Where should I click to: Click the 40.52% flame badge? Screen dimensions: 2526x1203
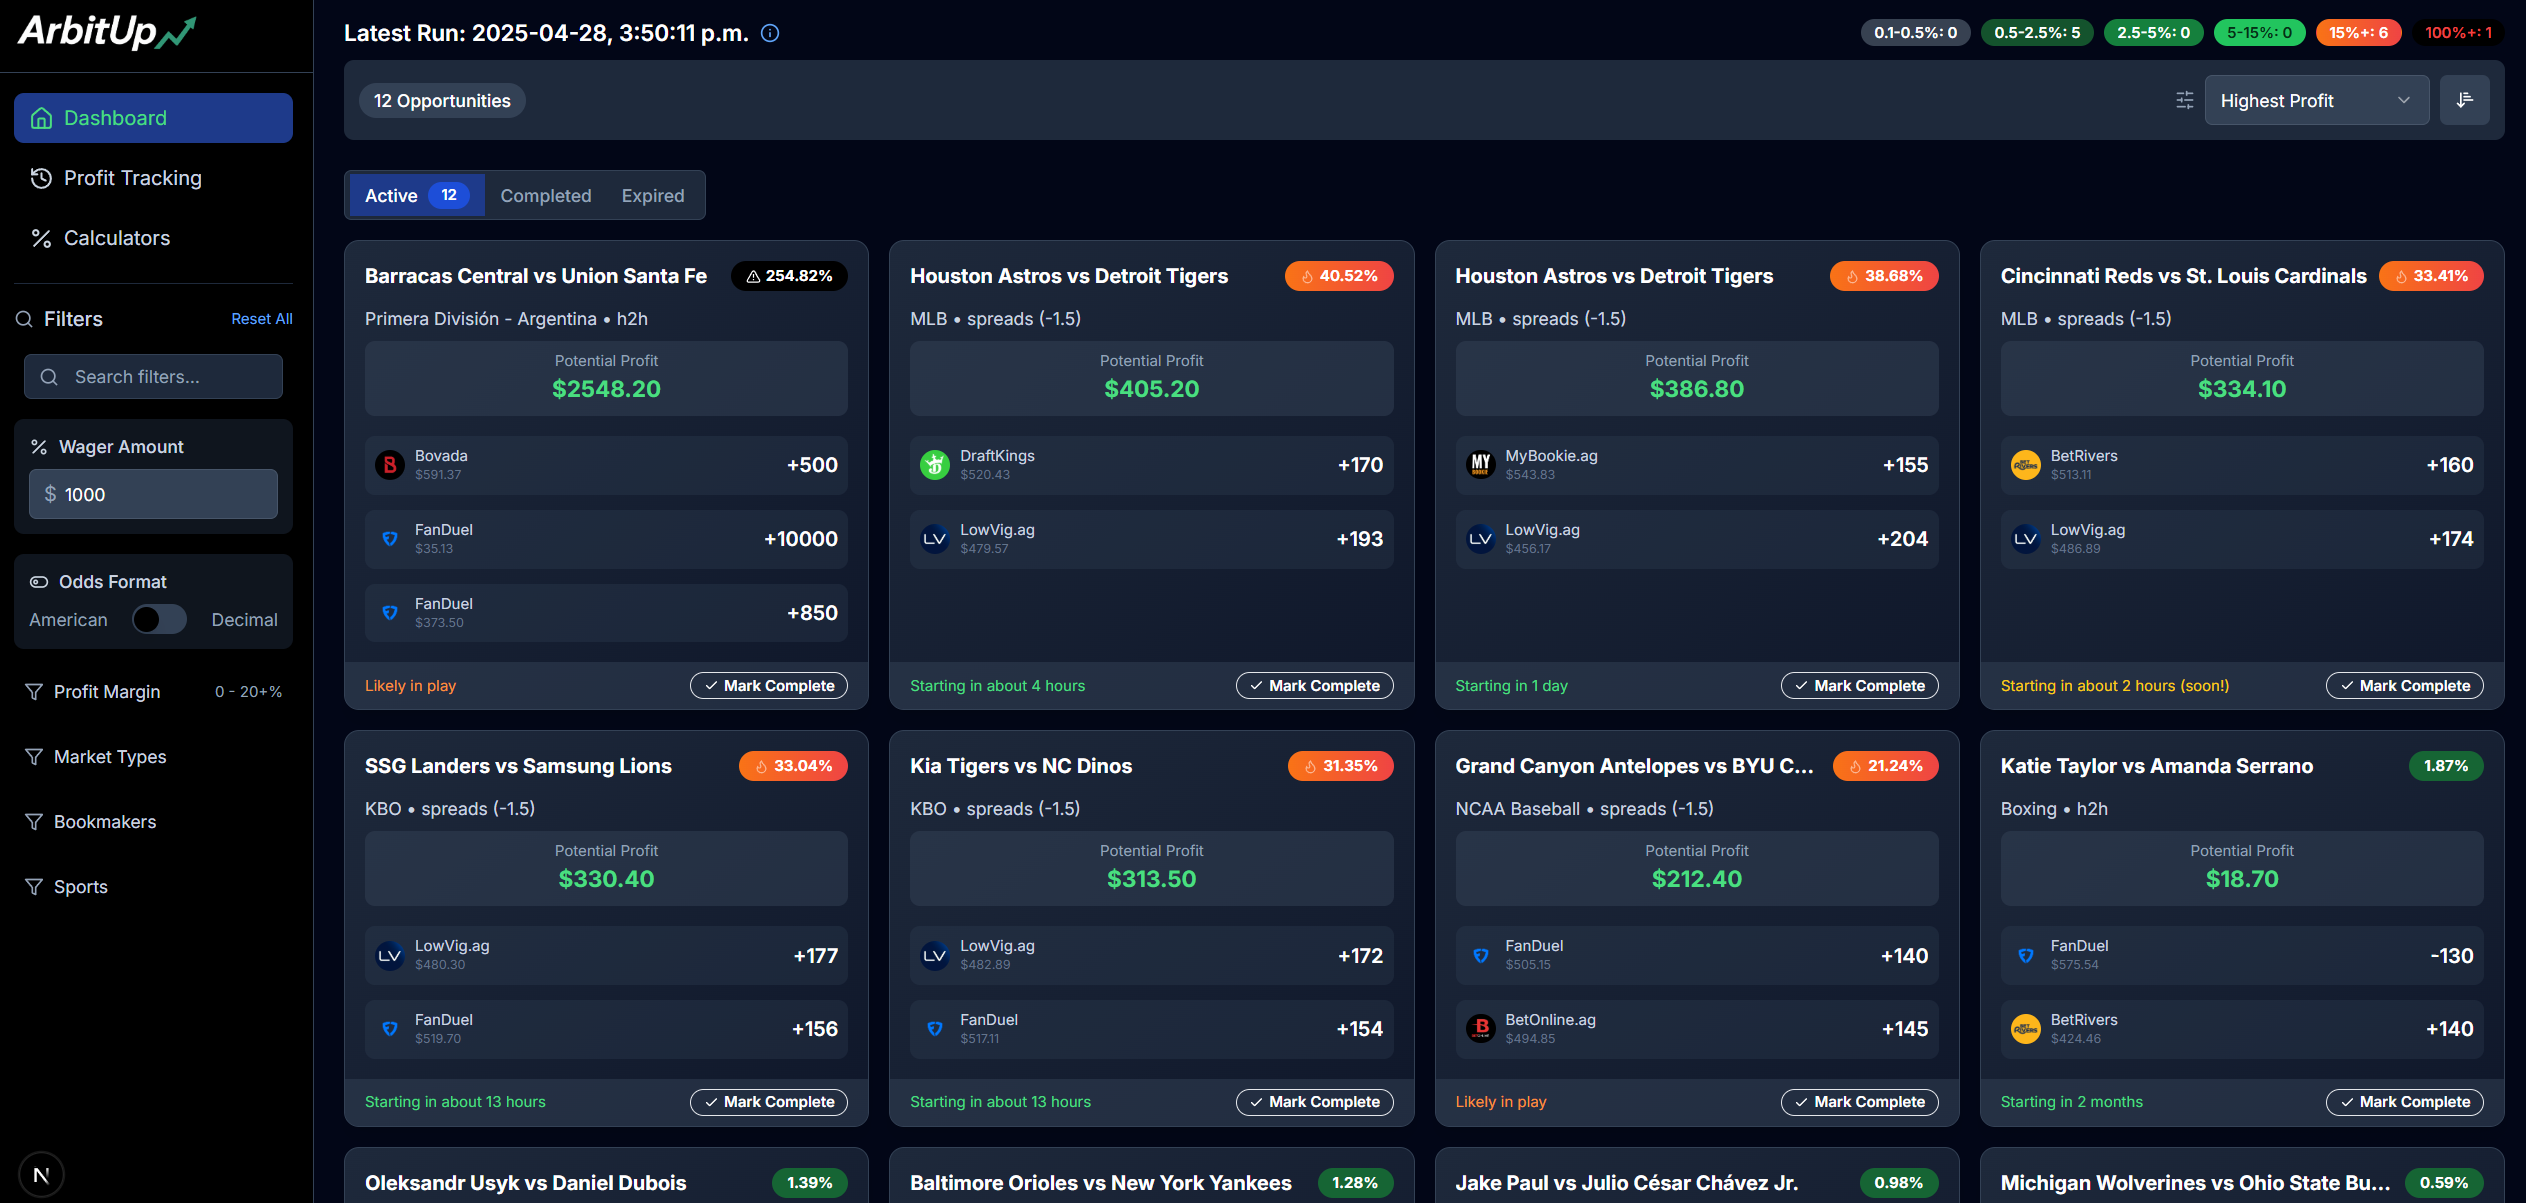click(x=1339, y=276)
